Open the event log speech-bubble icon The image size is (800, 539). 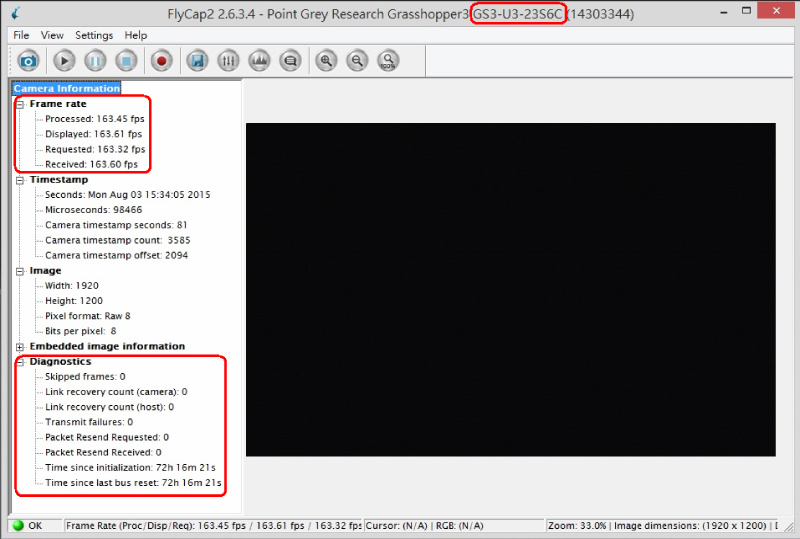pos(290,61)
